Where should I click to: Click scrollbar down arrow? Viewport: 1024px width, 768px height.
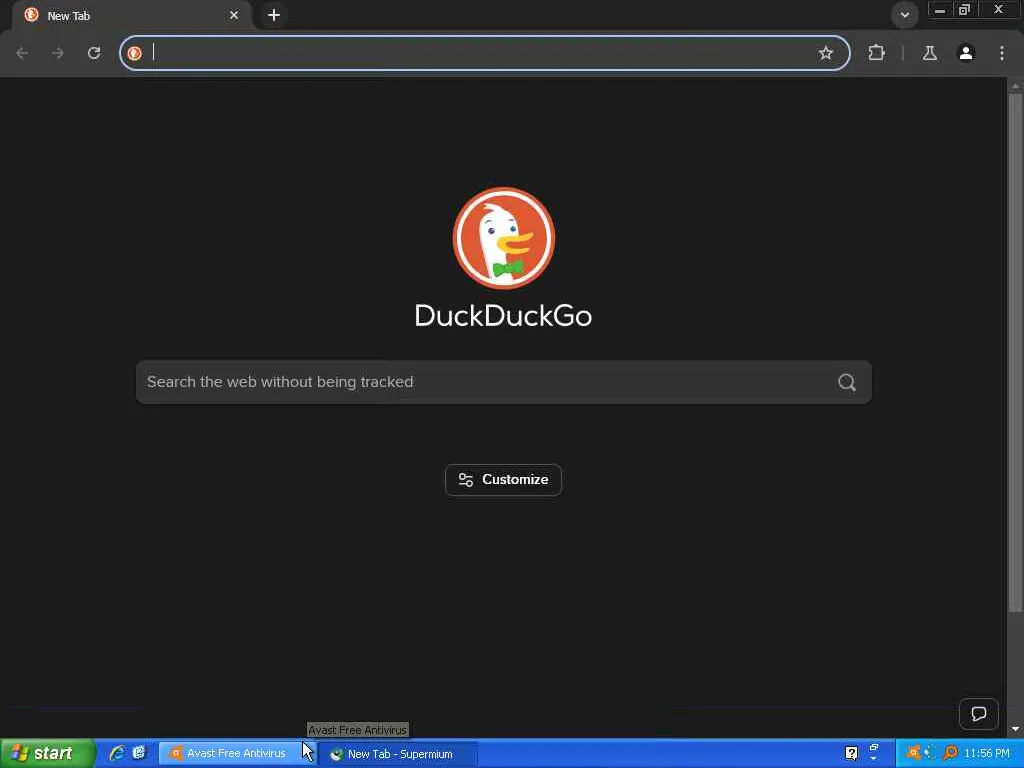1015,729
